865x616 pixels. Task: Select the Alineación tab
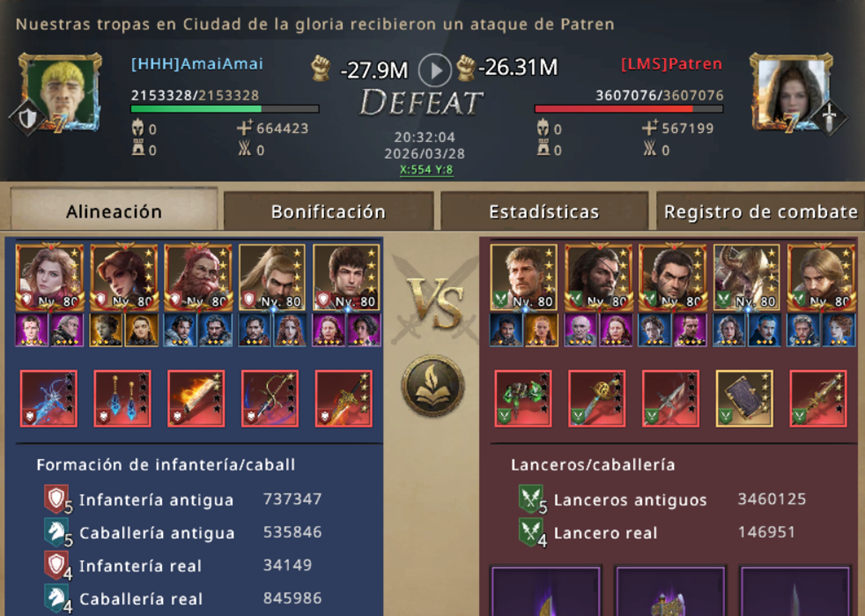[x=114, y=211]
